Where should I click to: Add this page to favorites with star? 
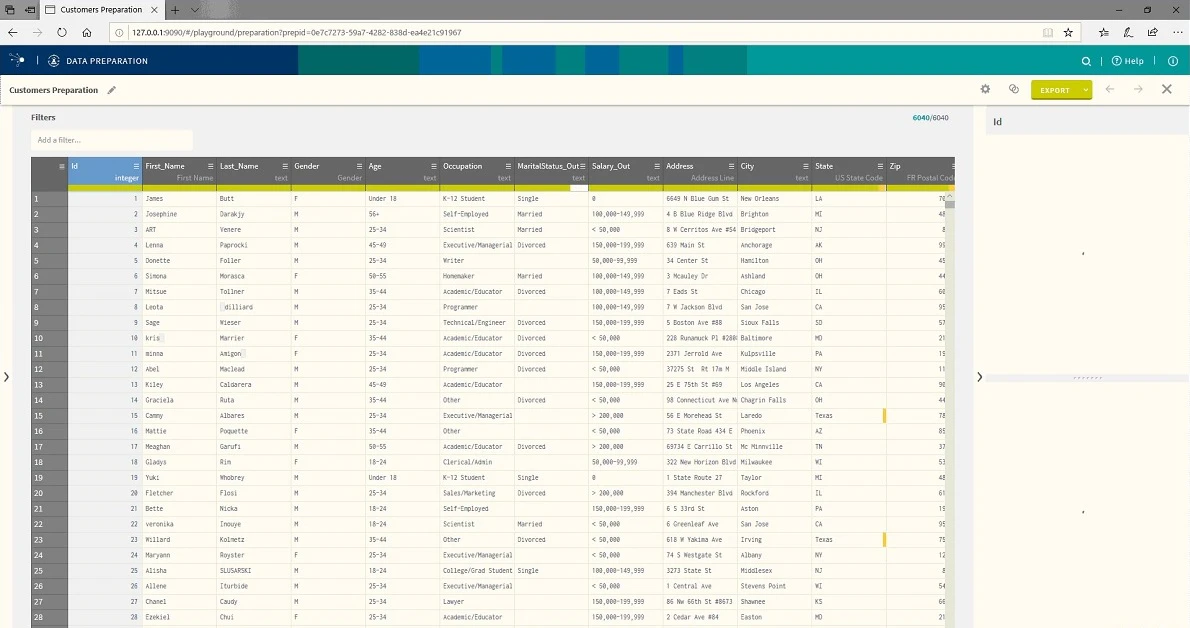(x=1068, y=33)
